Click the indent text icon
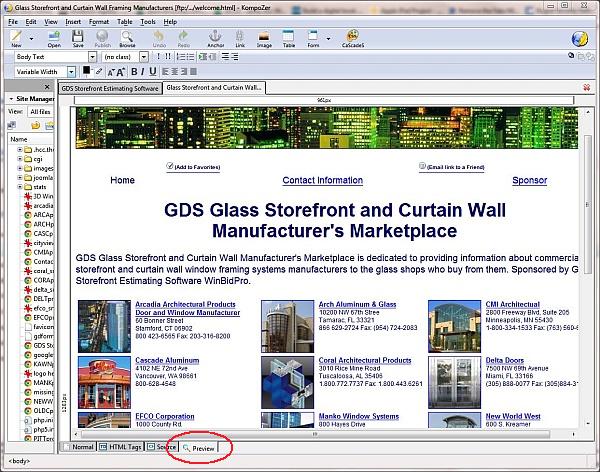This screenshot has width=600, height=472. pos(203,57)
